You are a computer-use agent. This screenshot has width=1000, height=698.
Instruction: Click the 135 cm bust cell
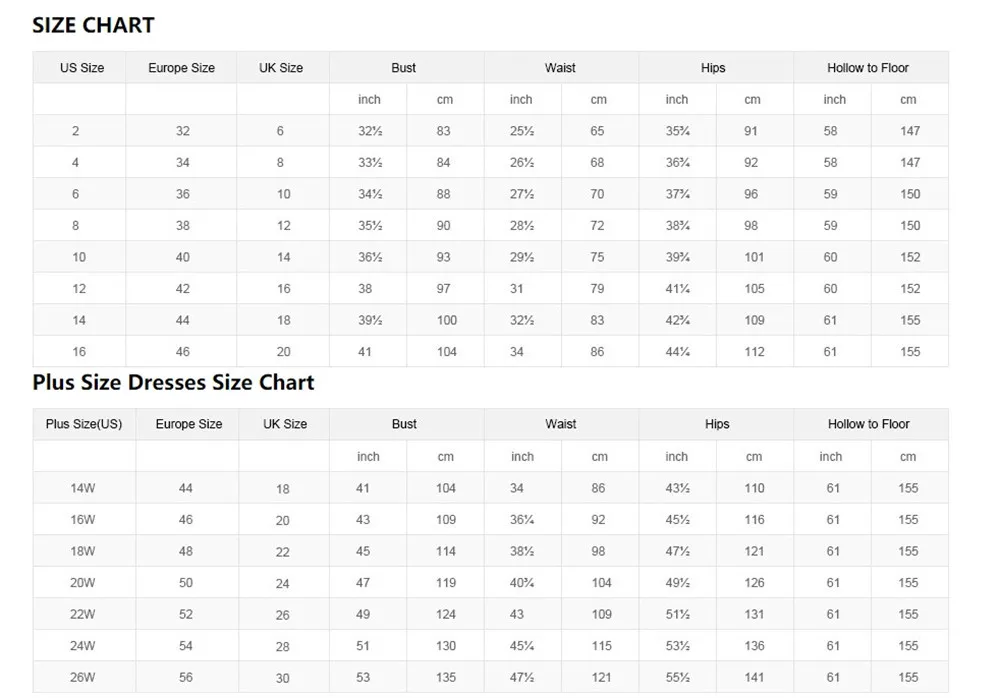pyautogui.click(x=446, y=677)
